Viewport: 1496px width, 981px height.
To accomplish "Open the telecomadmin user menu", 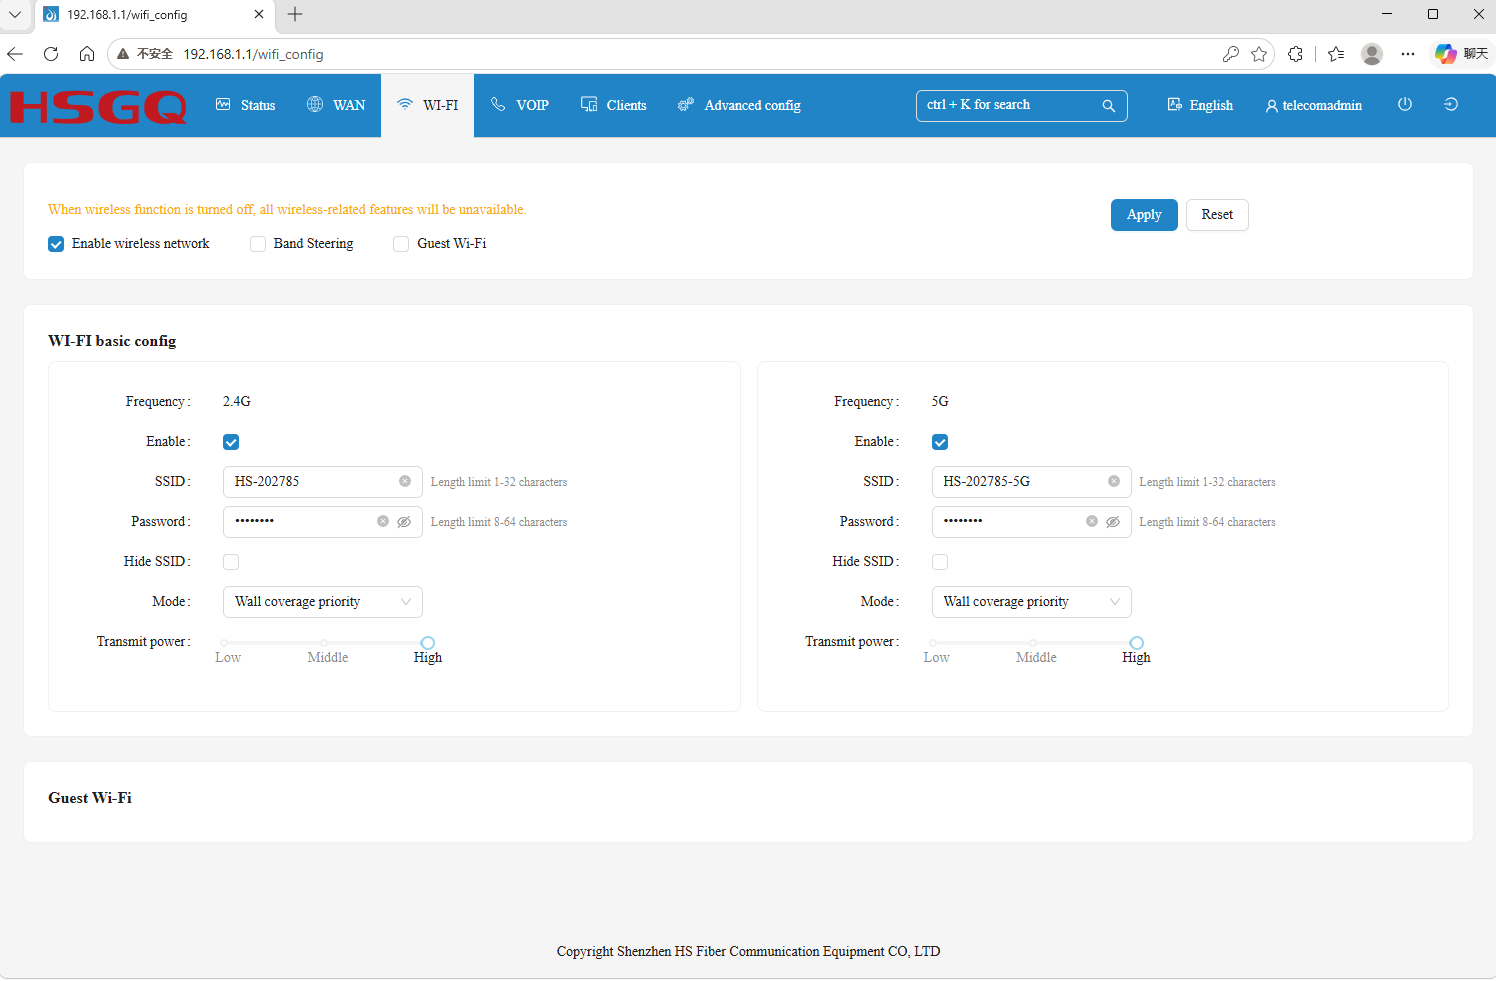I will point(1314,105).
